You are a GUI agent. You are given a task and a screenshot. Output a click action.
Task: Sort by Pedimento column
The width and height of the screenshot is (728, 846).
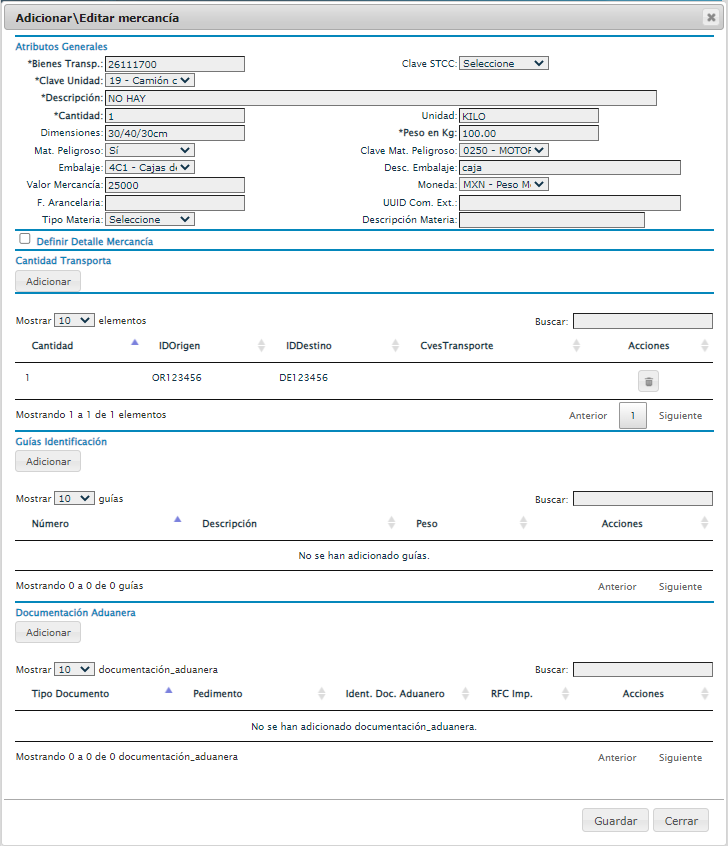tap(322, 694)
